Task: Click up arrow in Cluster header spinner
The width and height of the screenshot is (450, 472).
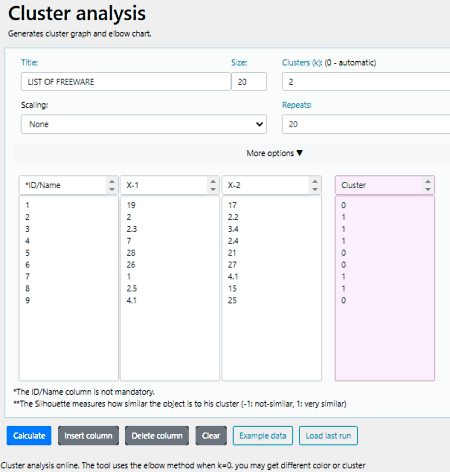Action: click(x=428, y=181)
